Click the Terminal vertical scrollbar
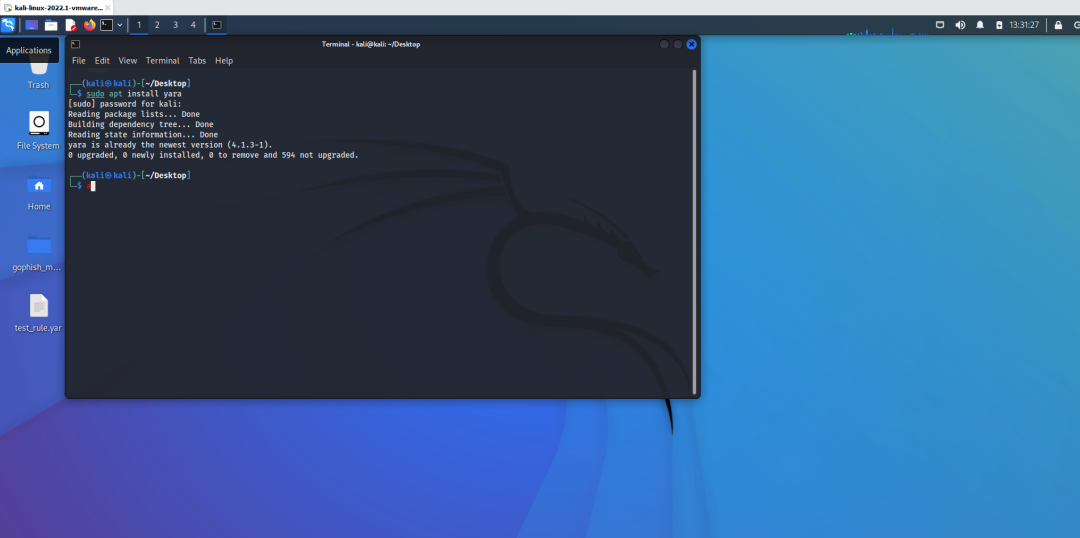 click(694, 232)
